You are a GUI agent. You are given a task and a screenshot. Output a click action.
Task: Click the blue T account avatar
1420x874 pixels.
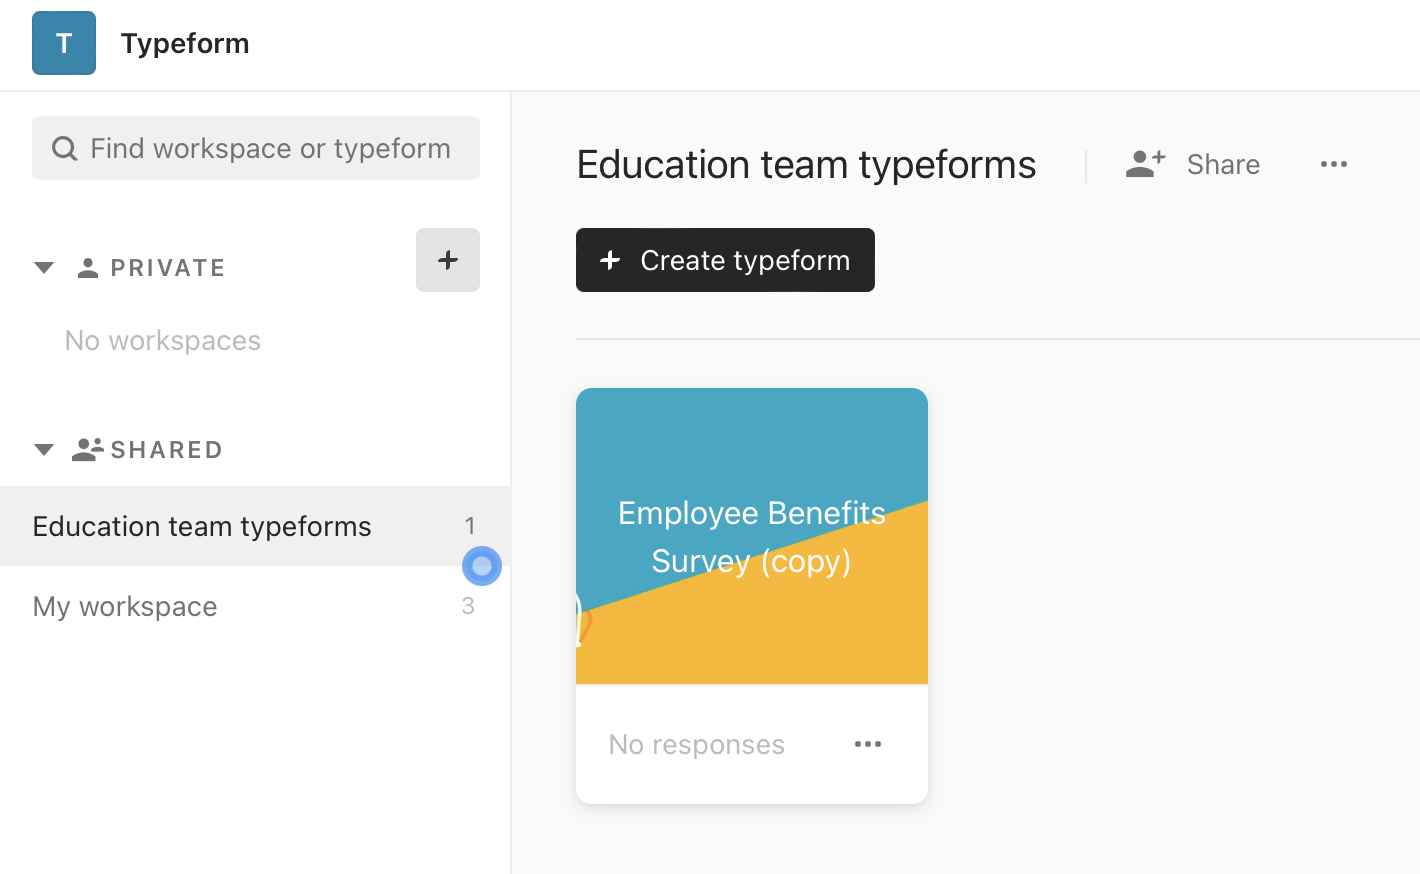[x=64, y=43]
